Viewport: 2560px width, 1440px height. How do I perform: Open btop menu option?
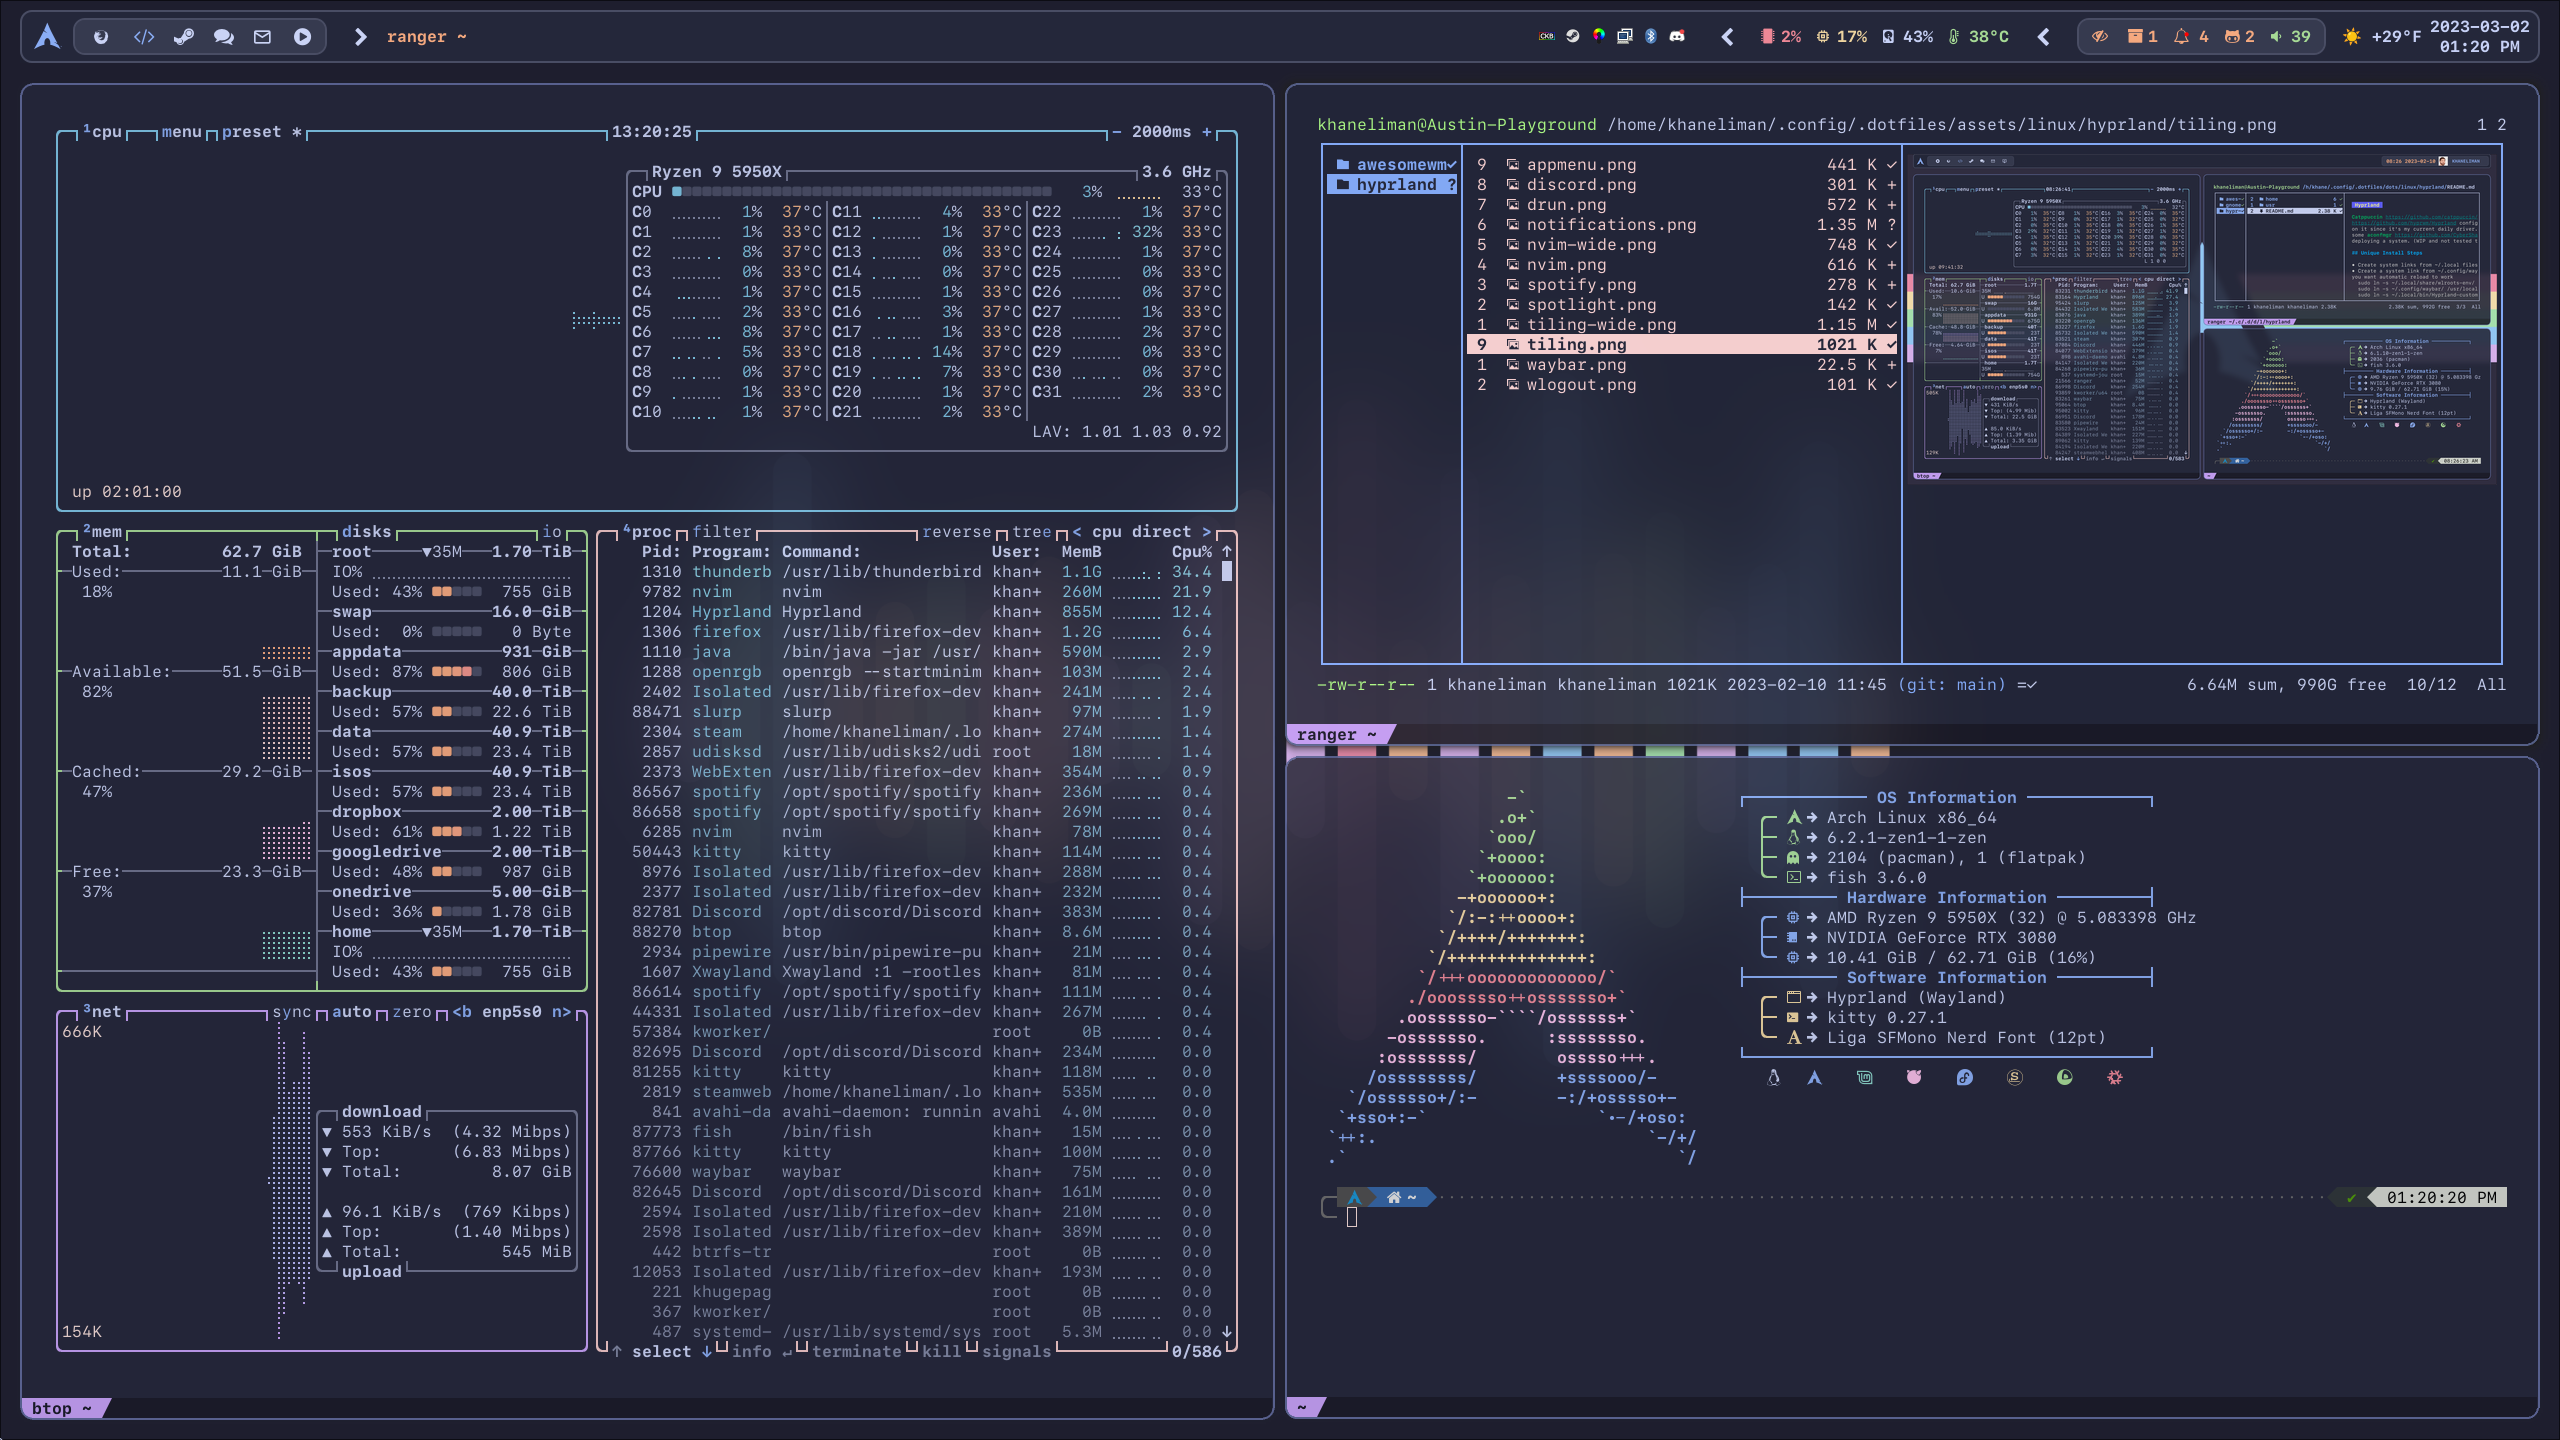point(181,132)
